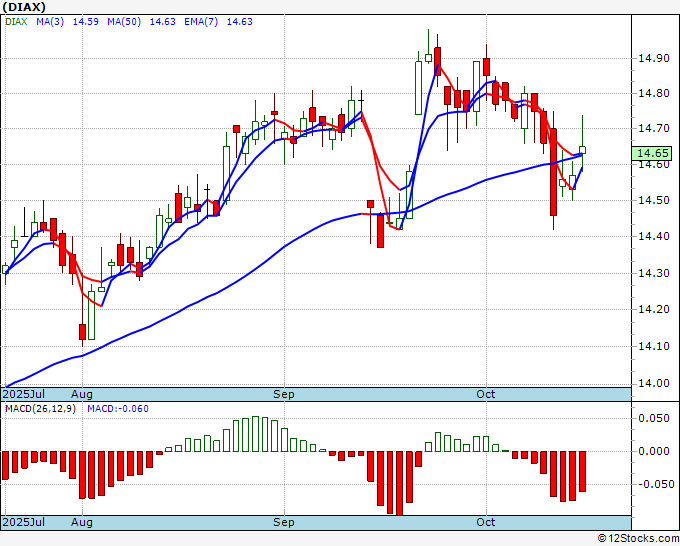Select the DIAX legend label
This screenshot has width=680, height=546.
(16, 22)
